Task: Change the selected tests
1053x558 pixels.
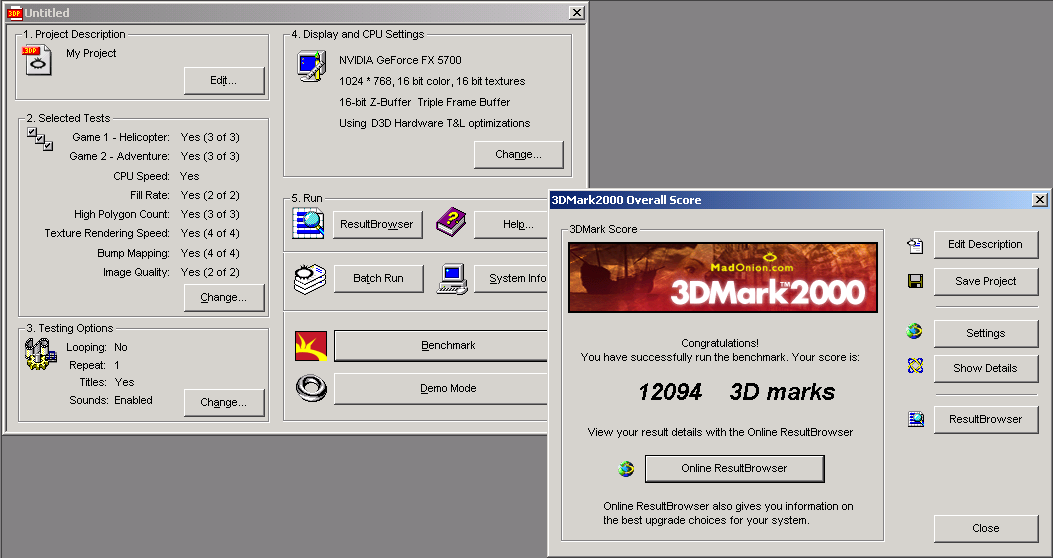Action: [224, 297]
